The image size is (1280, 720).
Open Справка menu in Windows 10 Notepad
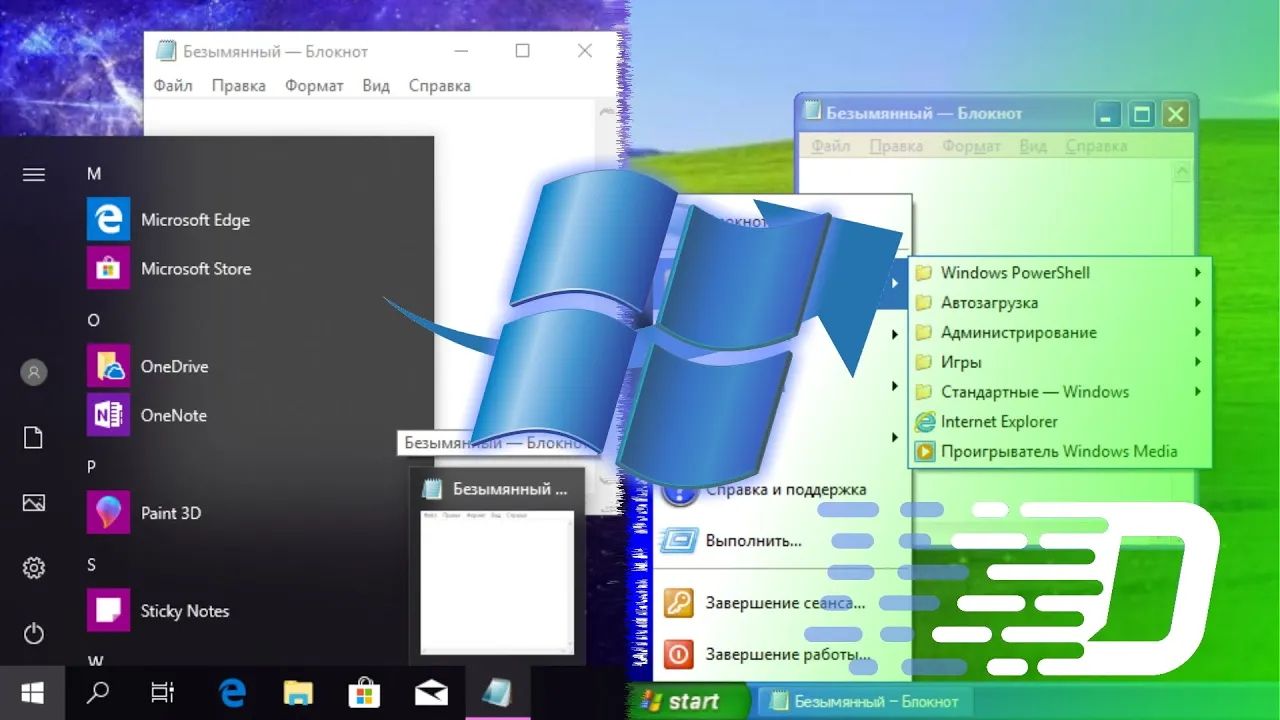point(439,86)
